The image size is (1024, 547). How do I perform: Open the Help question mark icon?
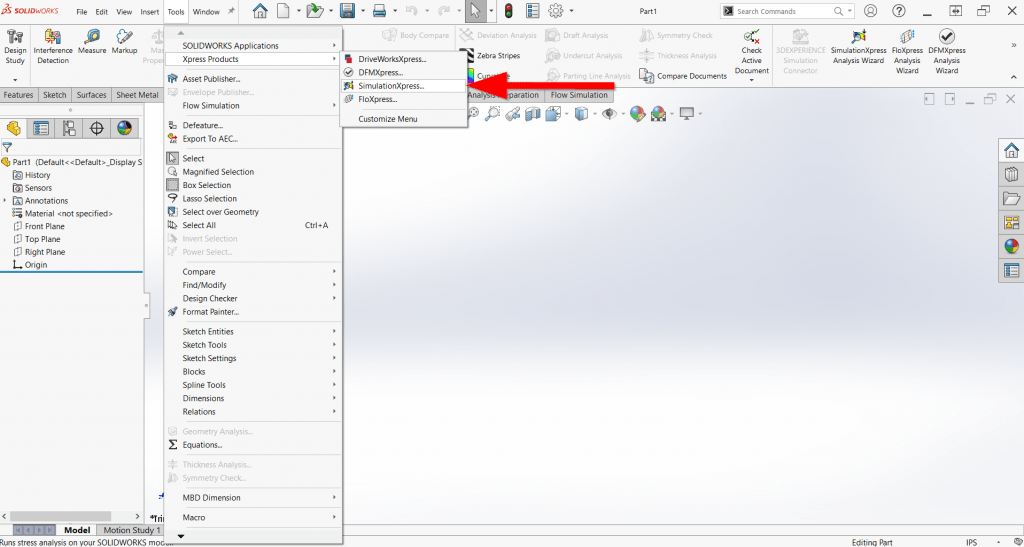click(x=899, y=11)
